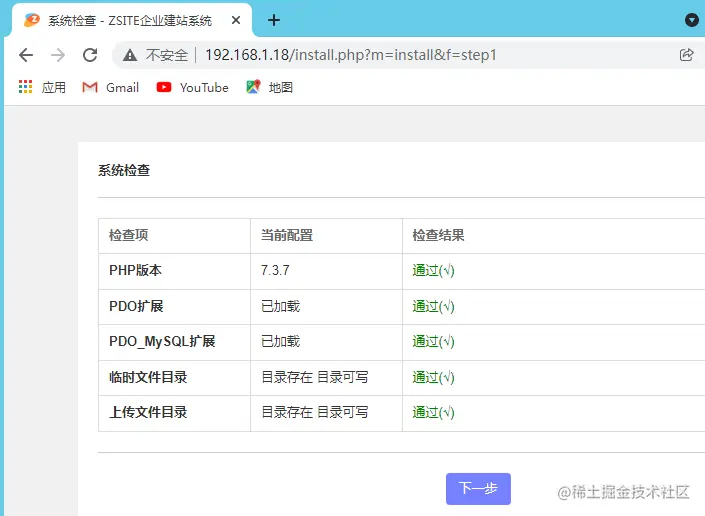Click 目录存在 目录可写 in the 临时文件目录 row
The image size is (705, 516).
click(x=315, y=377)
